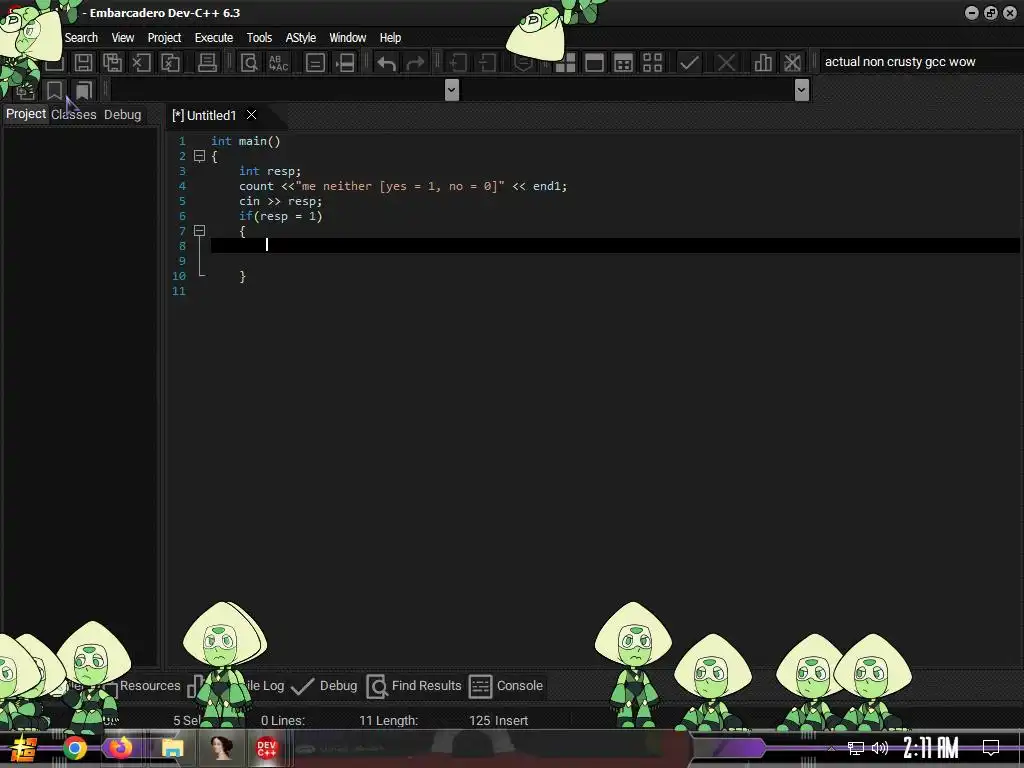The image size is (1024, 768).
Task: Open the View menu
Action: click(123, 38)
